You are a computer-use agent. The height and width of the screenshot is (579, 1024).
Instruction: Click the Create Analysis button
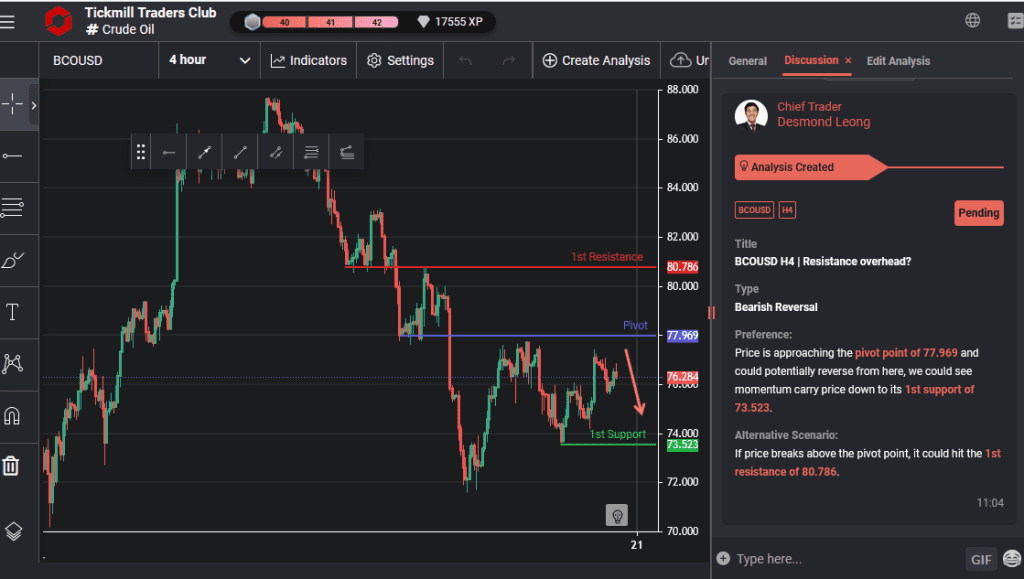point(596,60)
